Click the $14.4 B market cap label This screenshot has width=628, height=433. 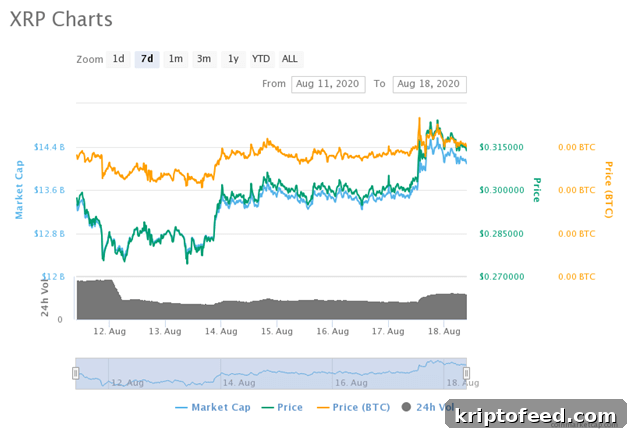(x=49, y=147)
